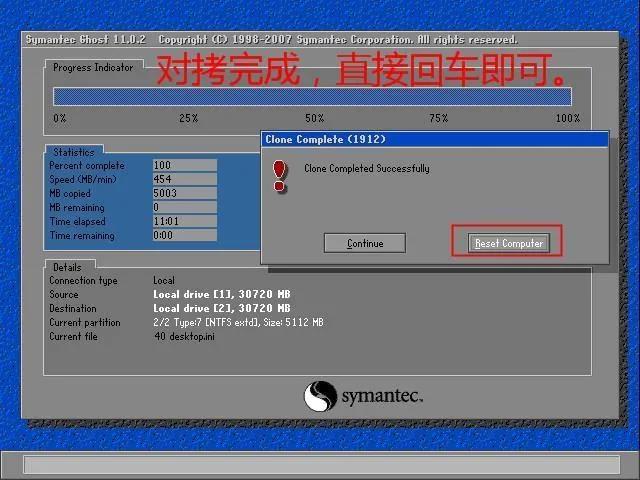The image size is (640, 480).
Task: Select the Time elapsed field showing 11:01
Action: pyautogui.click(x=185, y=221)
